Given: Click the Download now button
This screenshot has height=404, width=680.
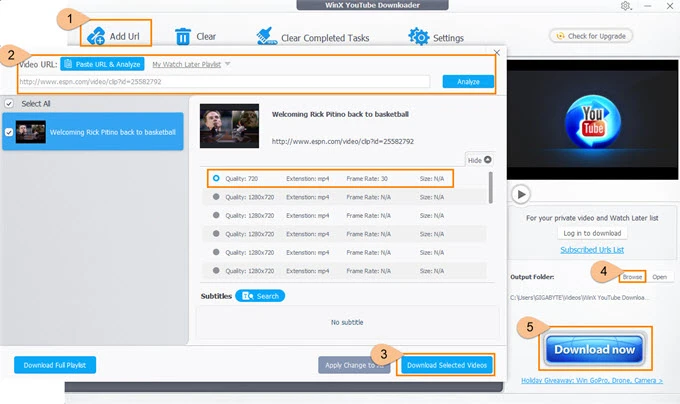Looking at the screenshot, I should [x=594, y=349].
